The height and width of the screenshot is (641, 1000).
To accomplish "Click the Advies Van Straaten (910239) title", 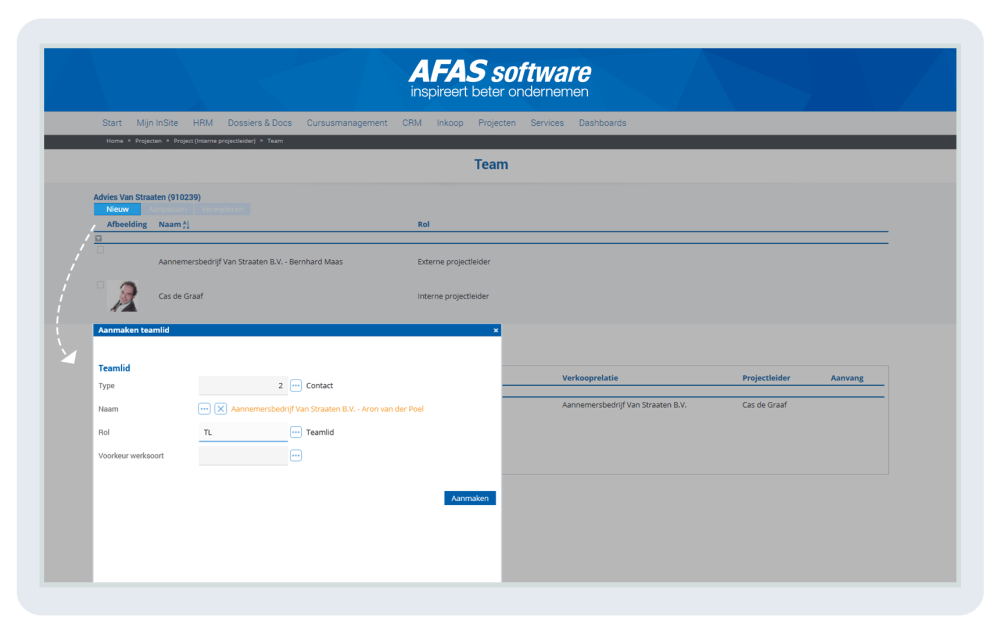I will 147,197.
